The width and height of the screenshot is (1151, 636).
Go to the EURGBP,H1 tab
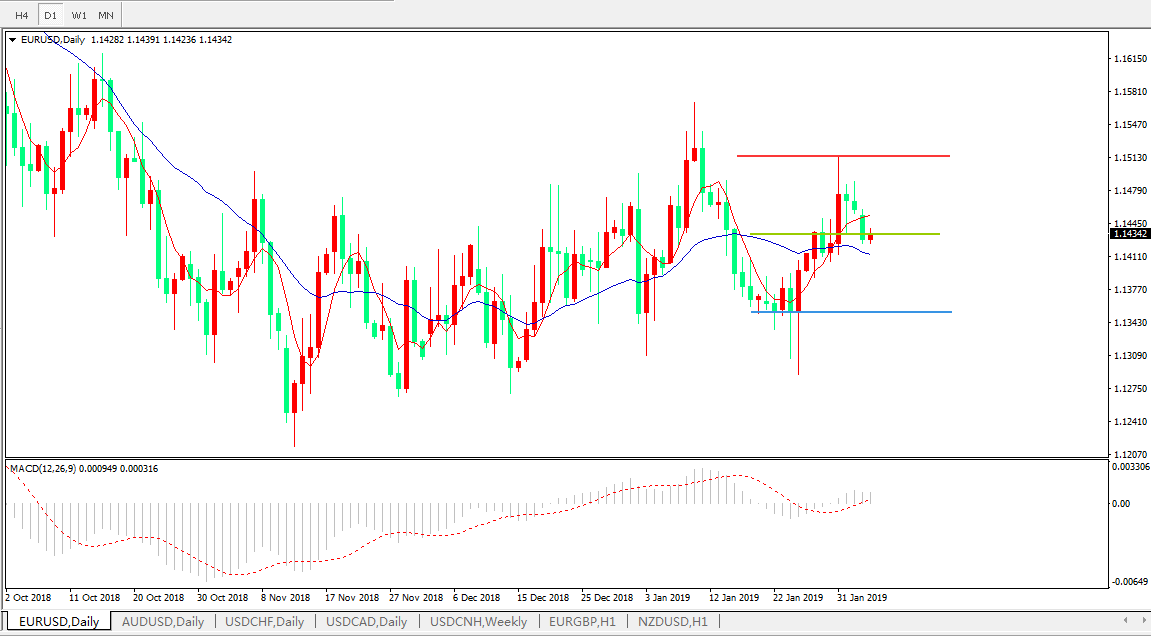pos(581,622)
